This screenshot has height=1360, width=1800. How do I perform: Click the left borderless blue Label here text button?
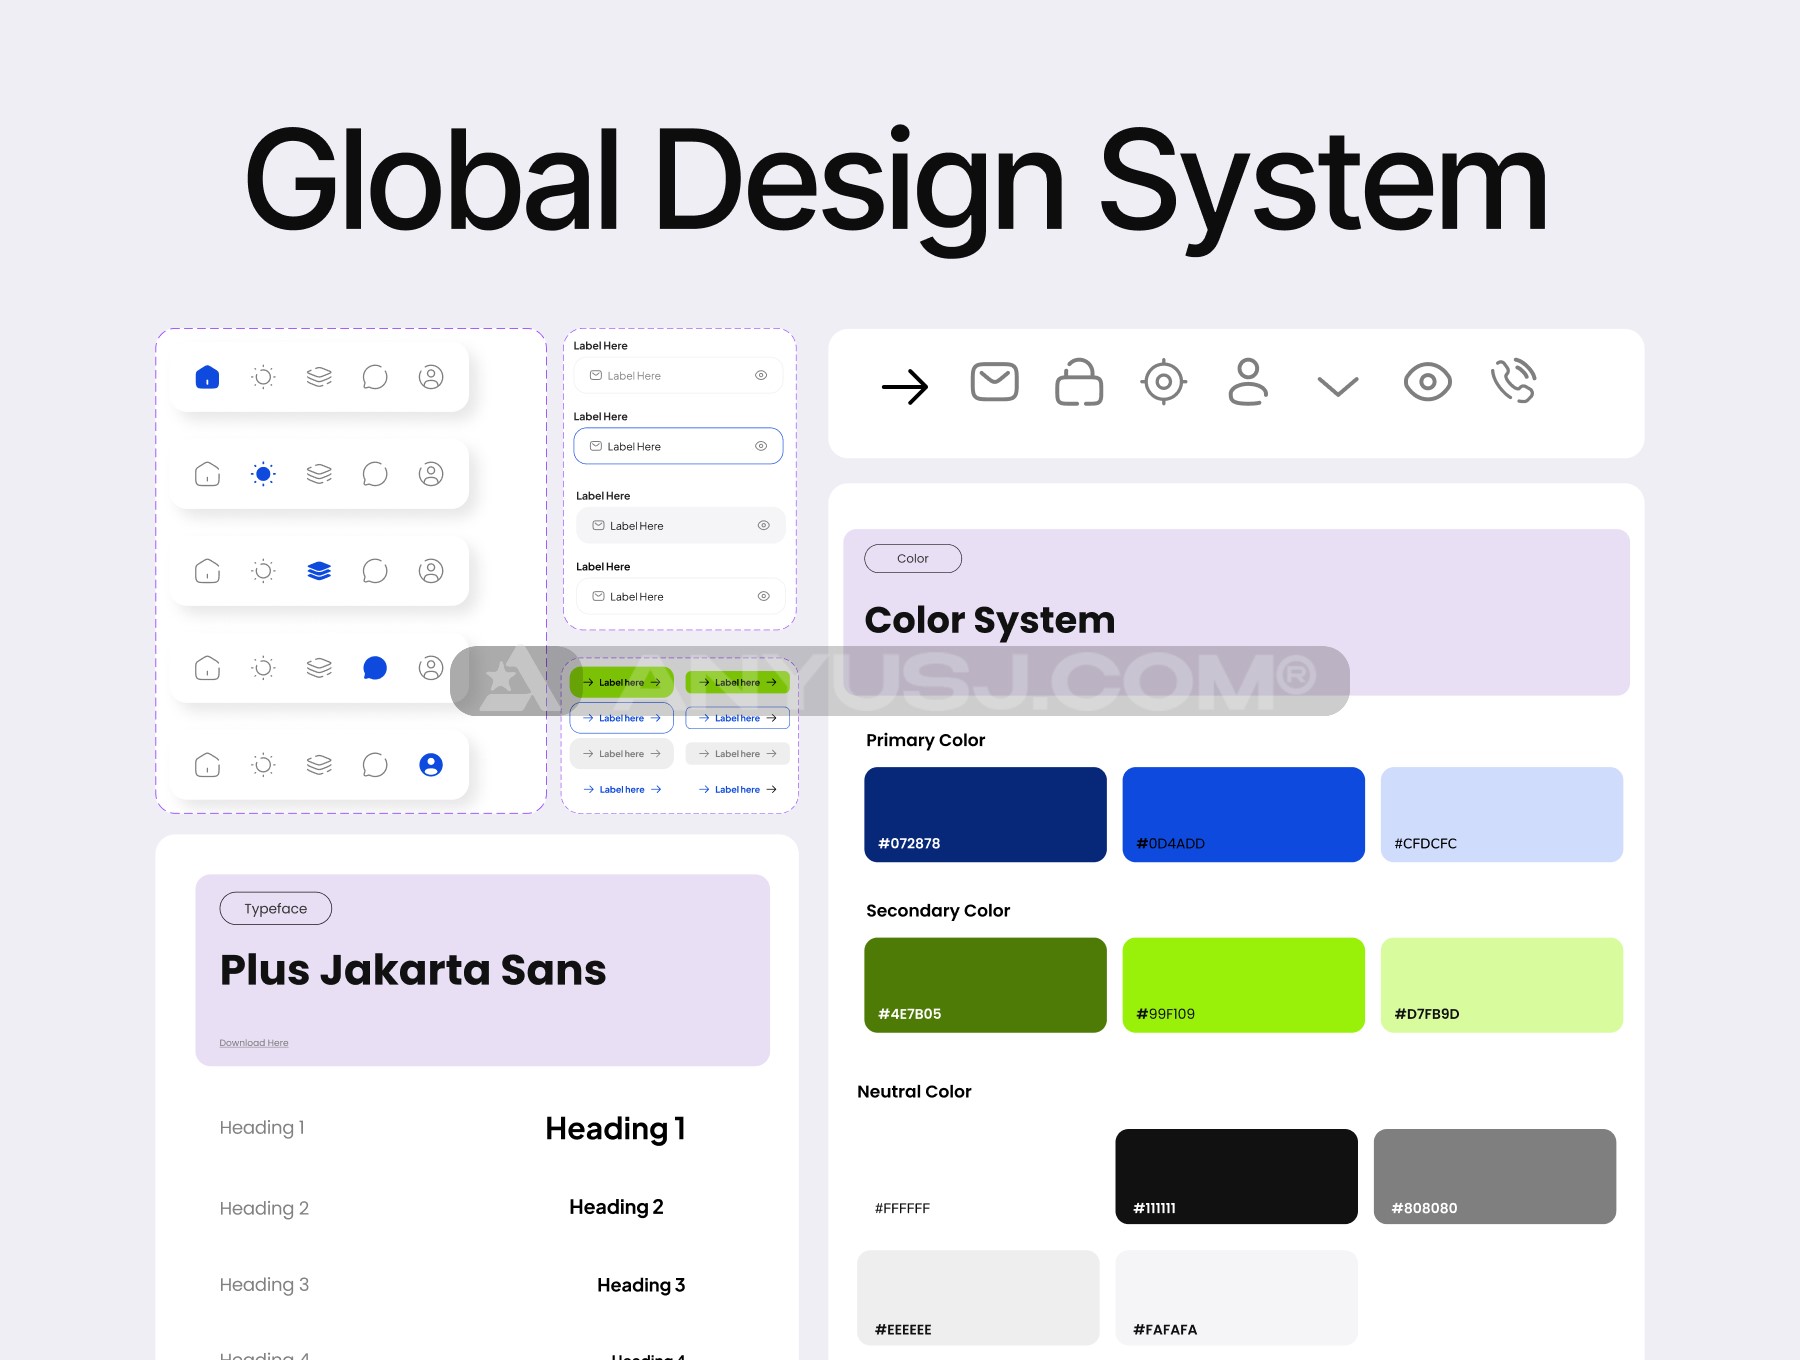coord(622,790)
